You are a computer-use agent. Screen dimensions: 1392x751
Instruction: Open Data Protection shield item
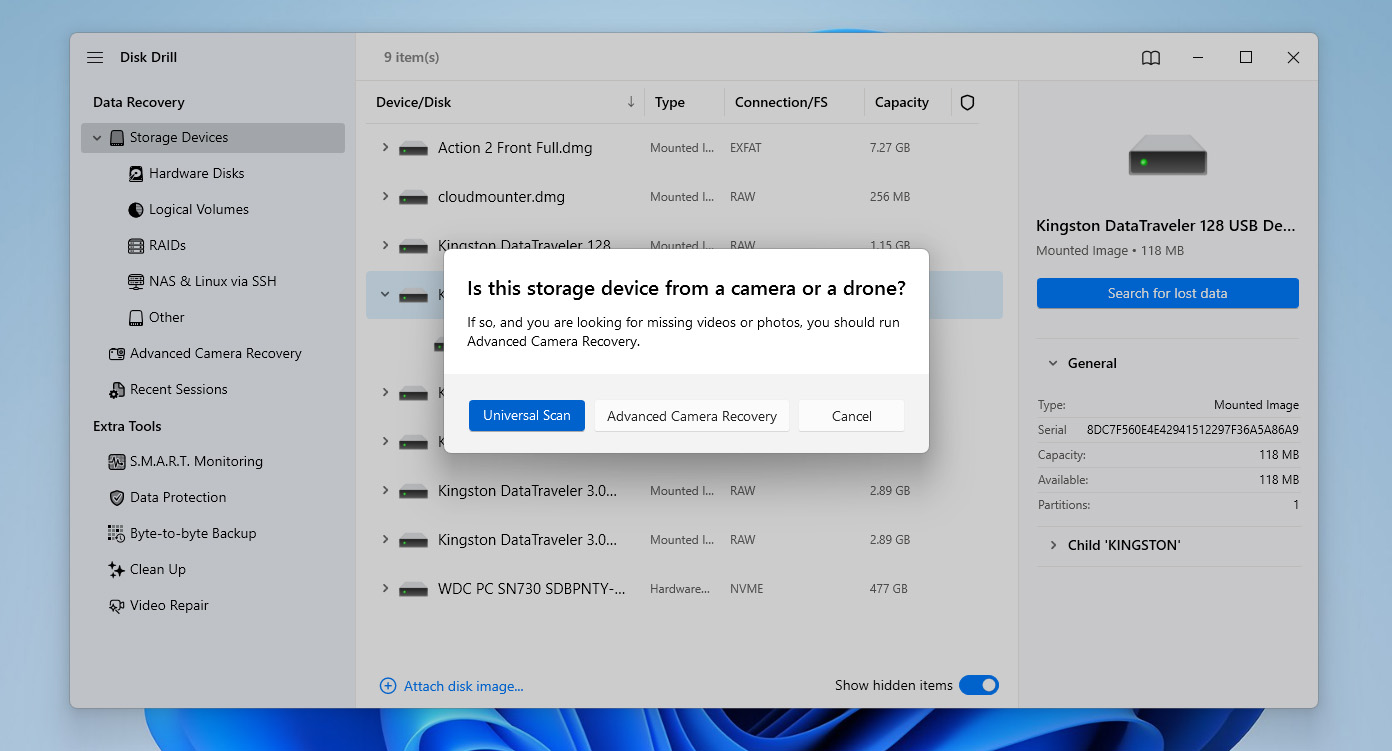point(177,498)
